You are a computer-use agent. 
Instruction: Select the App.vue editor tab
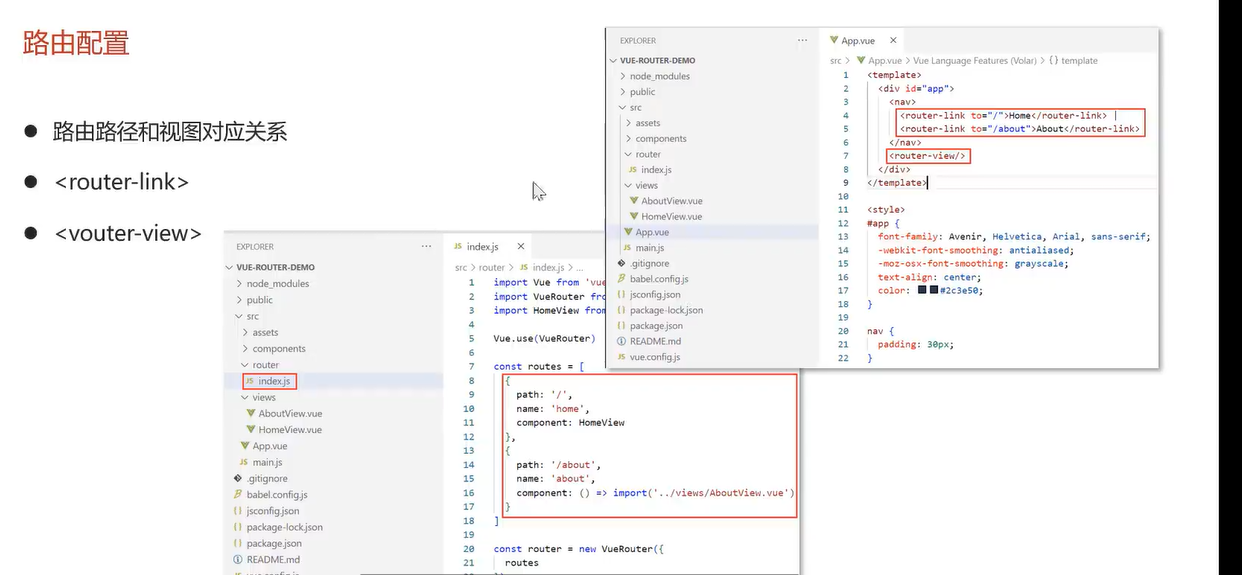[858, 40]
